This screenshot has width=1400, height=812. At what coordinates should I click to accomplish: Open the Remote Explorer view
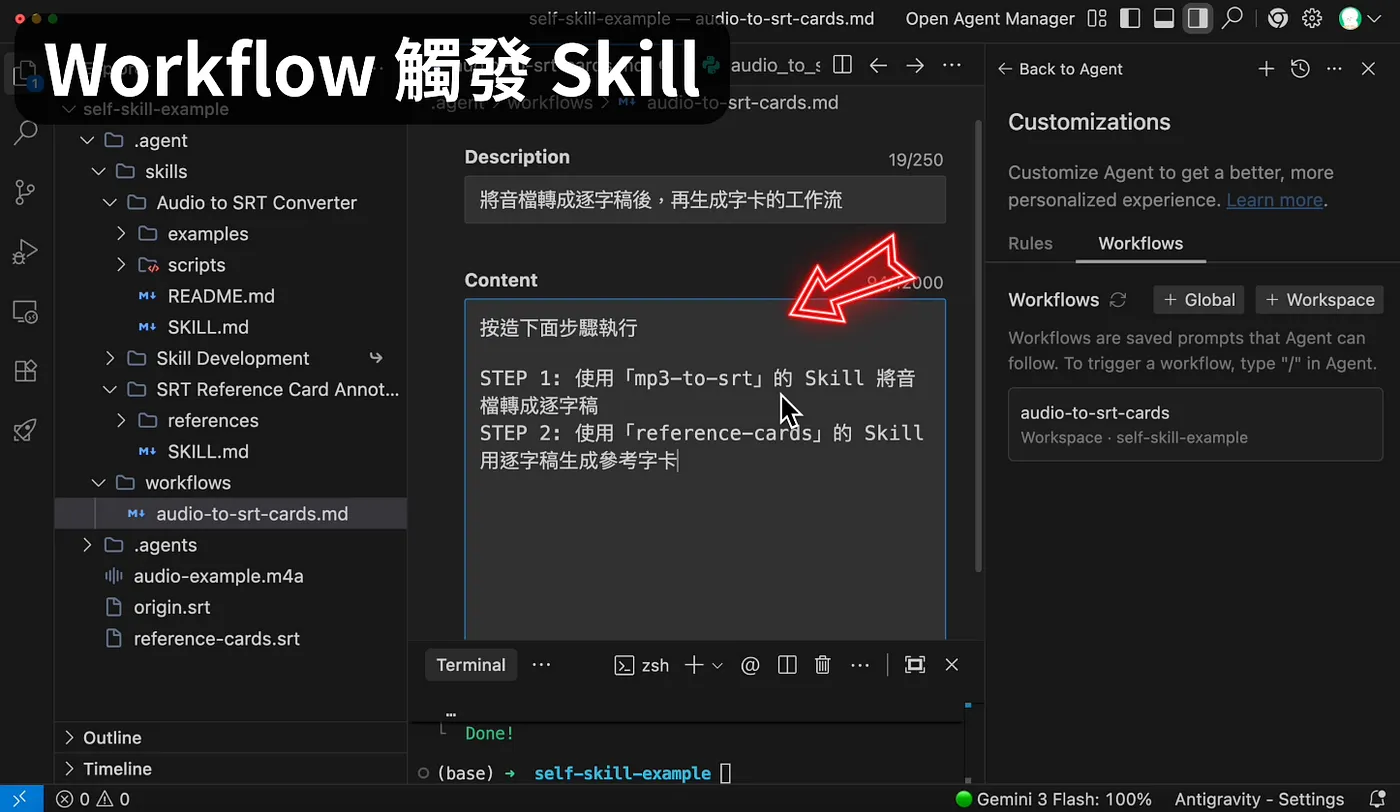[x=26, y=312]
